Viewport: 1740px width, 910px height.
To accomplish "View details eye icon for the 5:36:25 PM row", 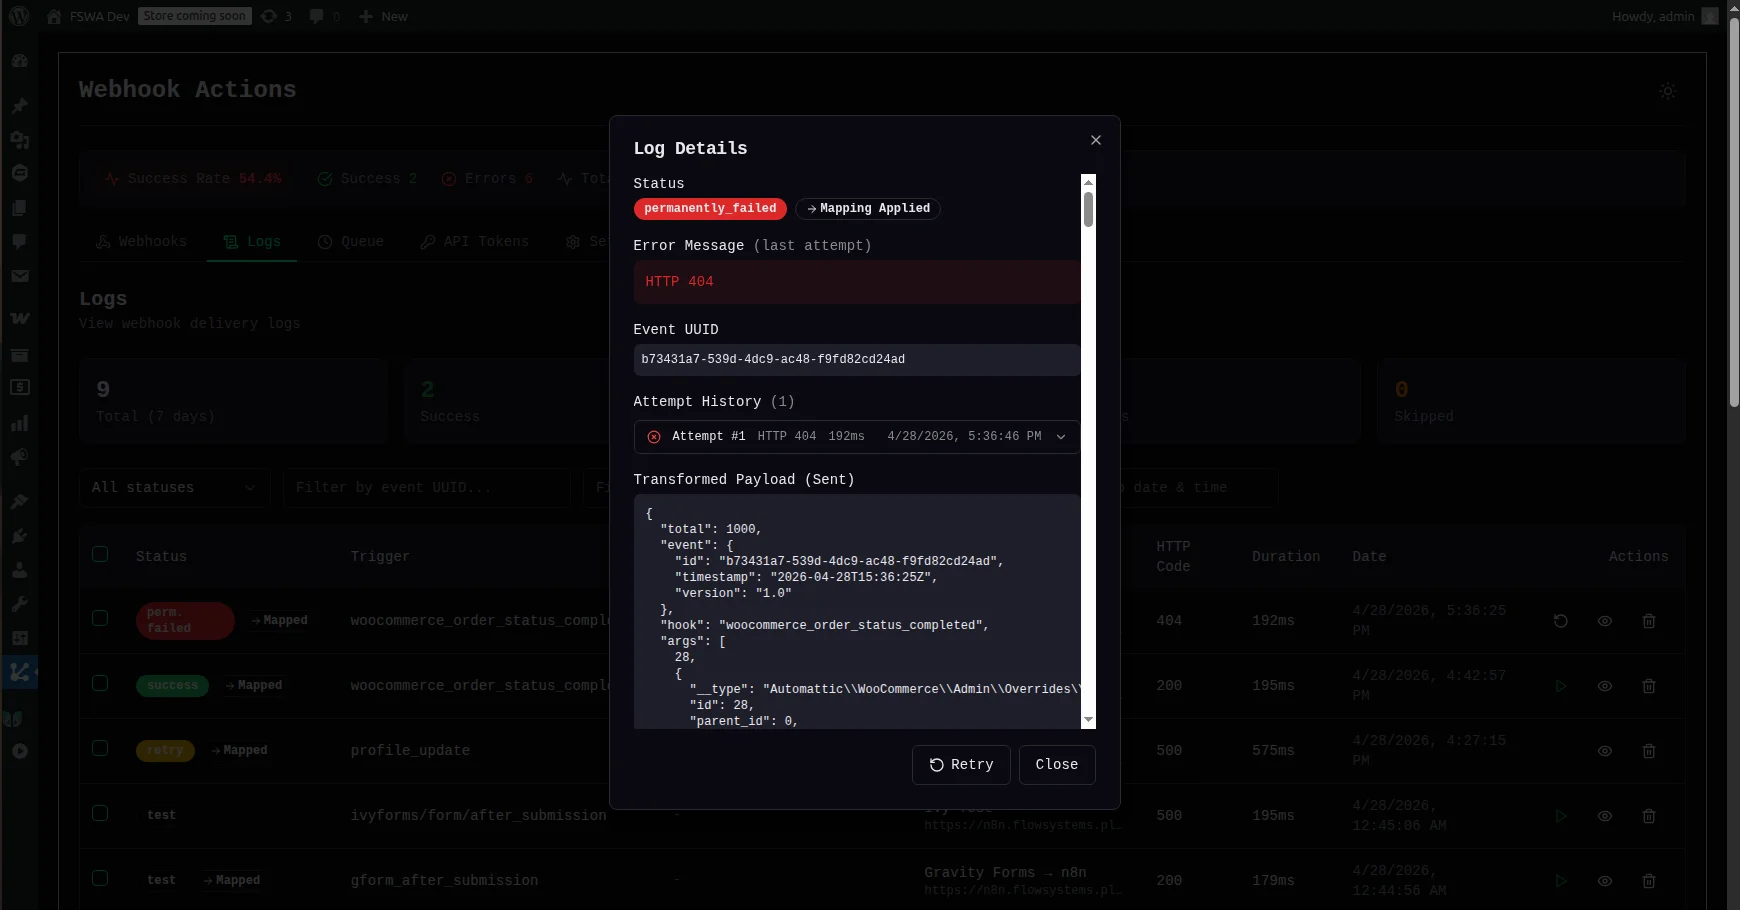I will [1605, 621].
